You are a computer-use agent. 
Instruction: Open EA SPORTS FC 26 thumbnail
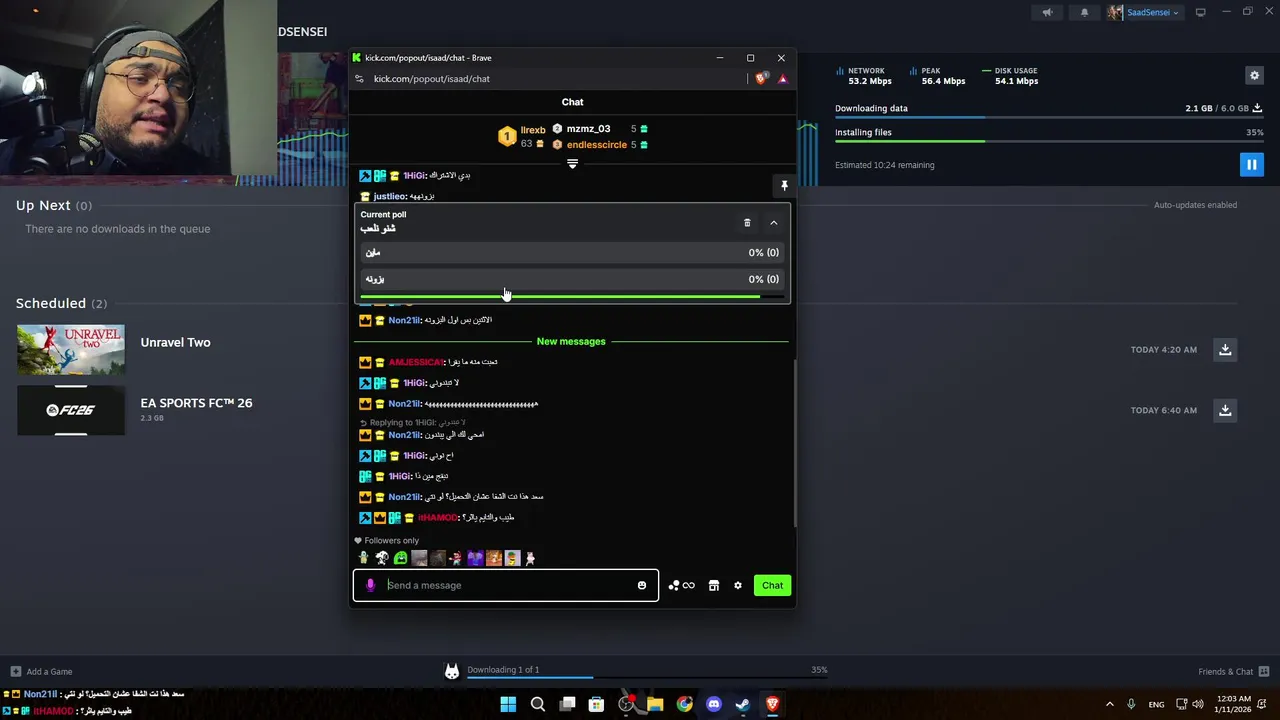pos(71,410)
